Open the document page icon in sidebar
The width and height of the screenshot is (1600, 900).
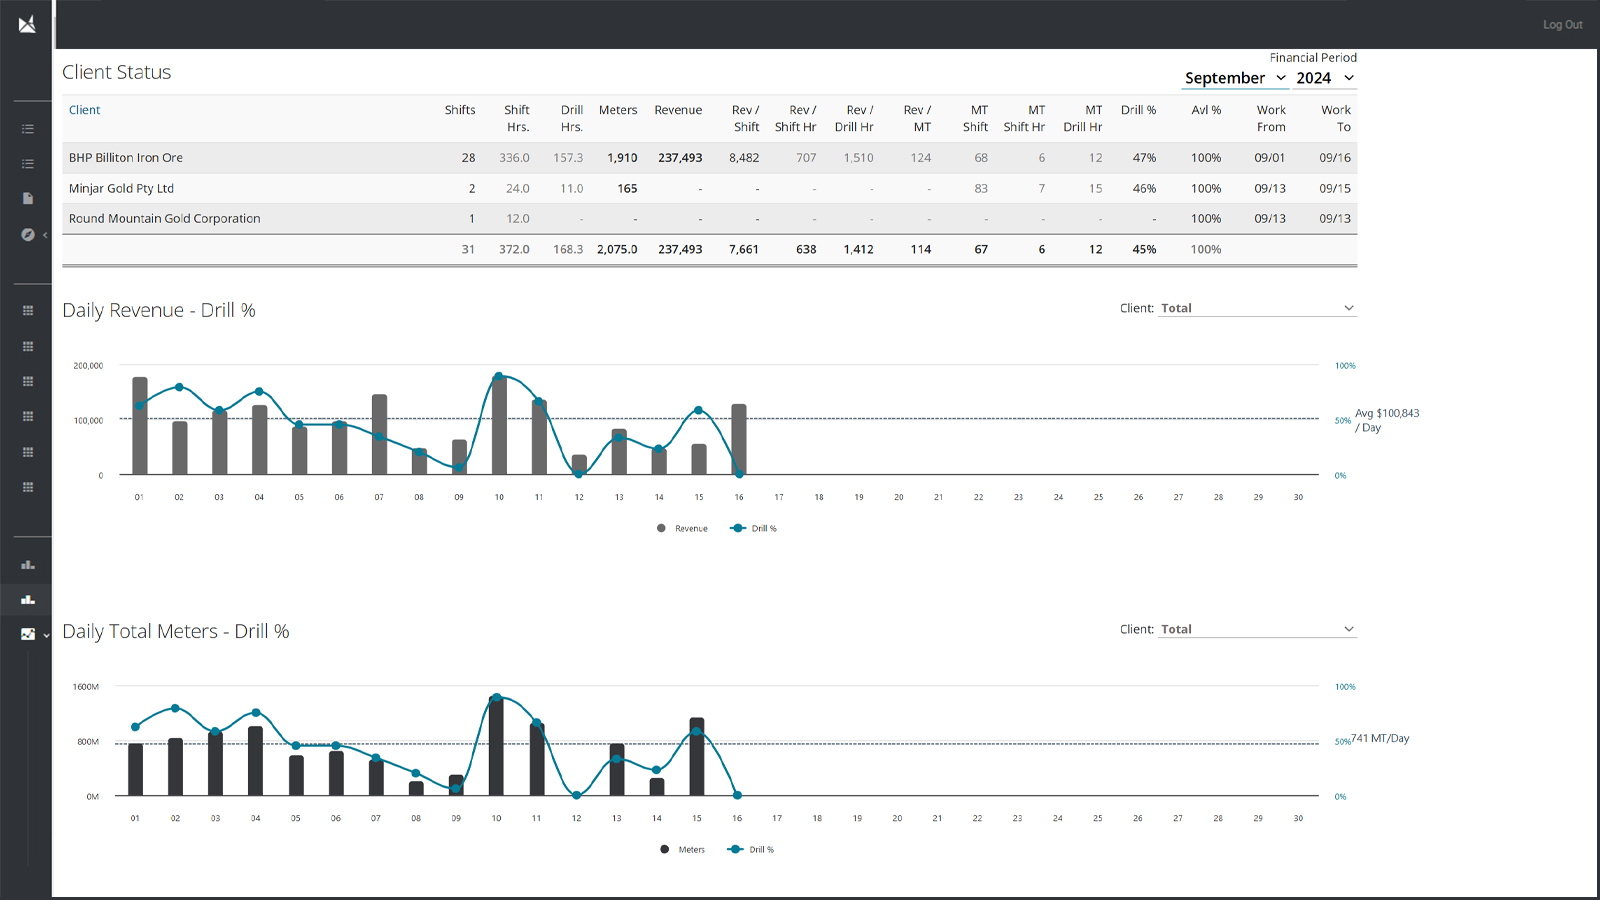(x=28, y=199)
